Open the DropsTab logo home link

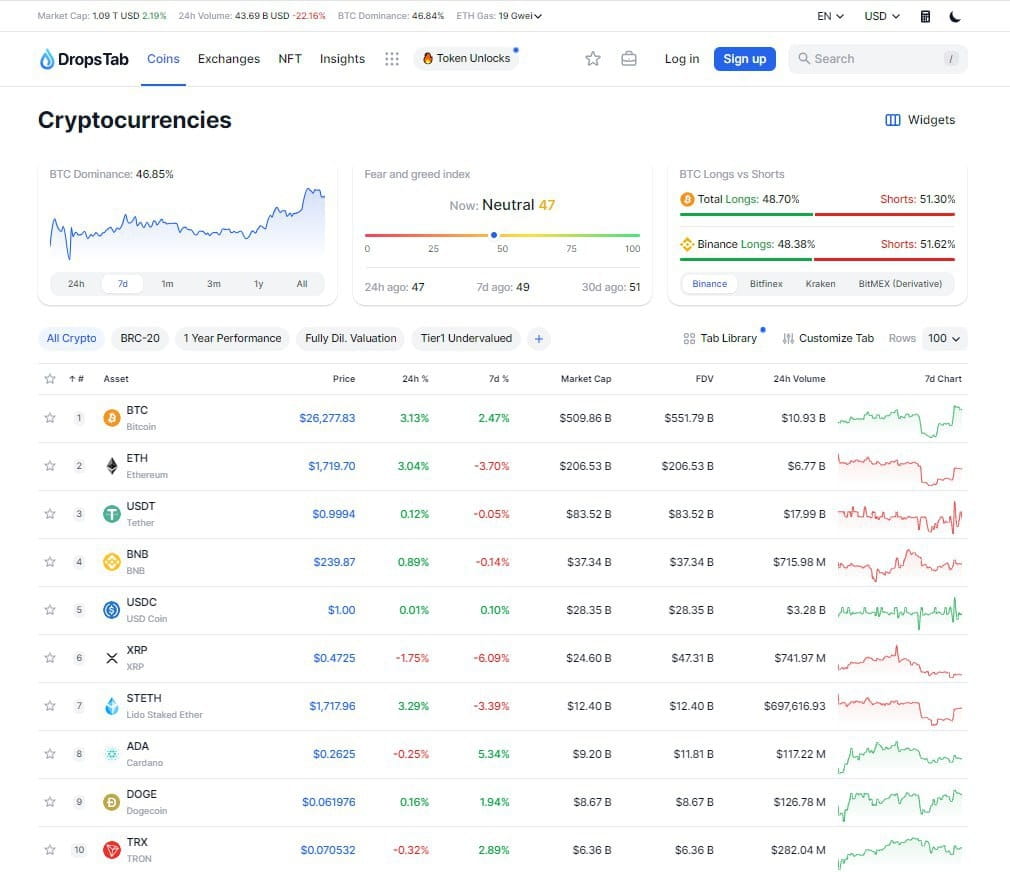(x=84, y=59)
